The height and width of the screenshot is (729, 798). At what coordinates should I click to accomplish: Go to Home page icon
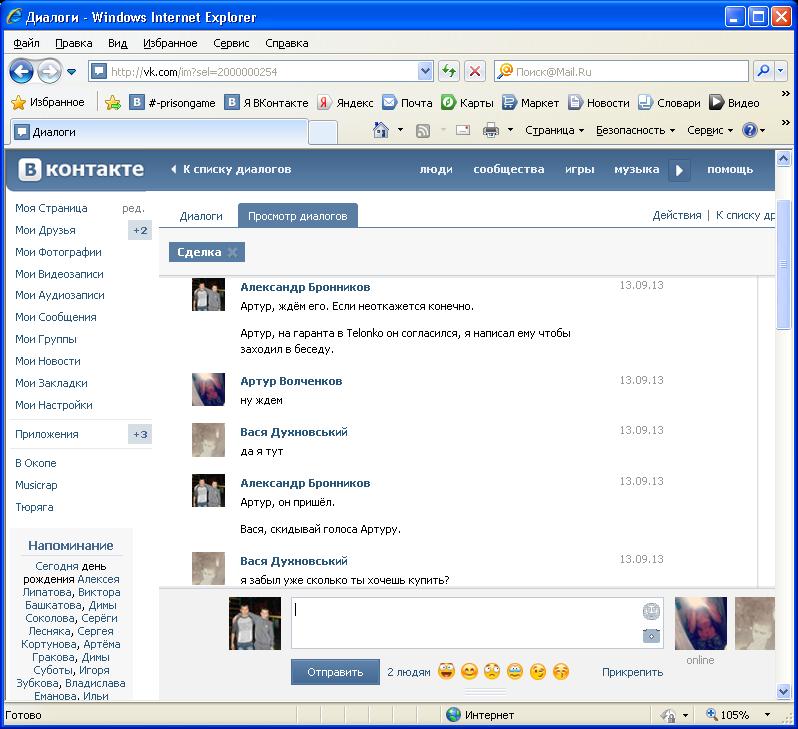(380, 130)
